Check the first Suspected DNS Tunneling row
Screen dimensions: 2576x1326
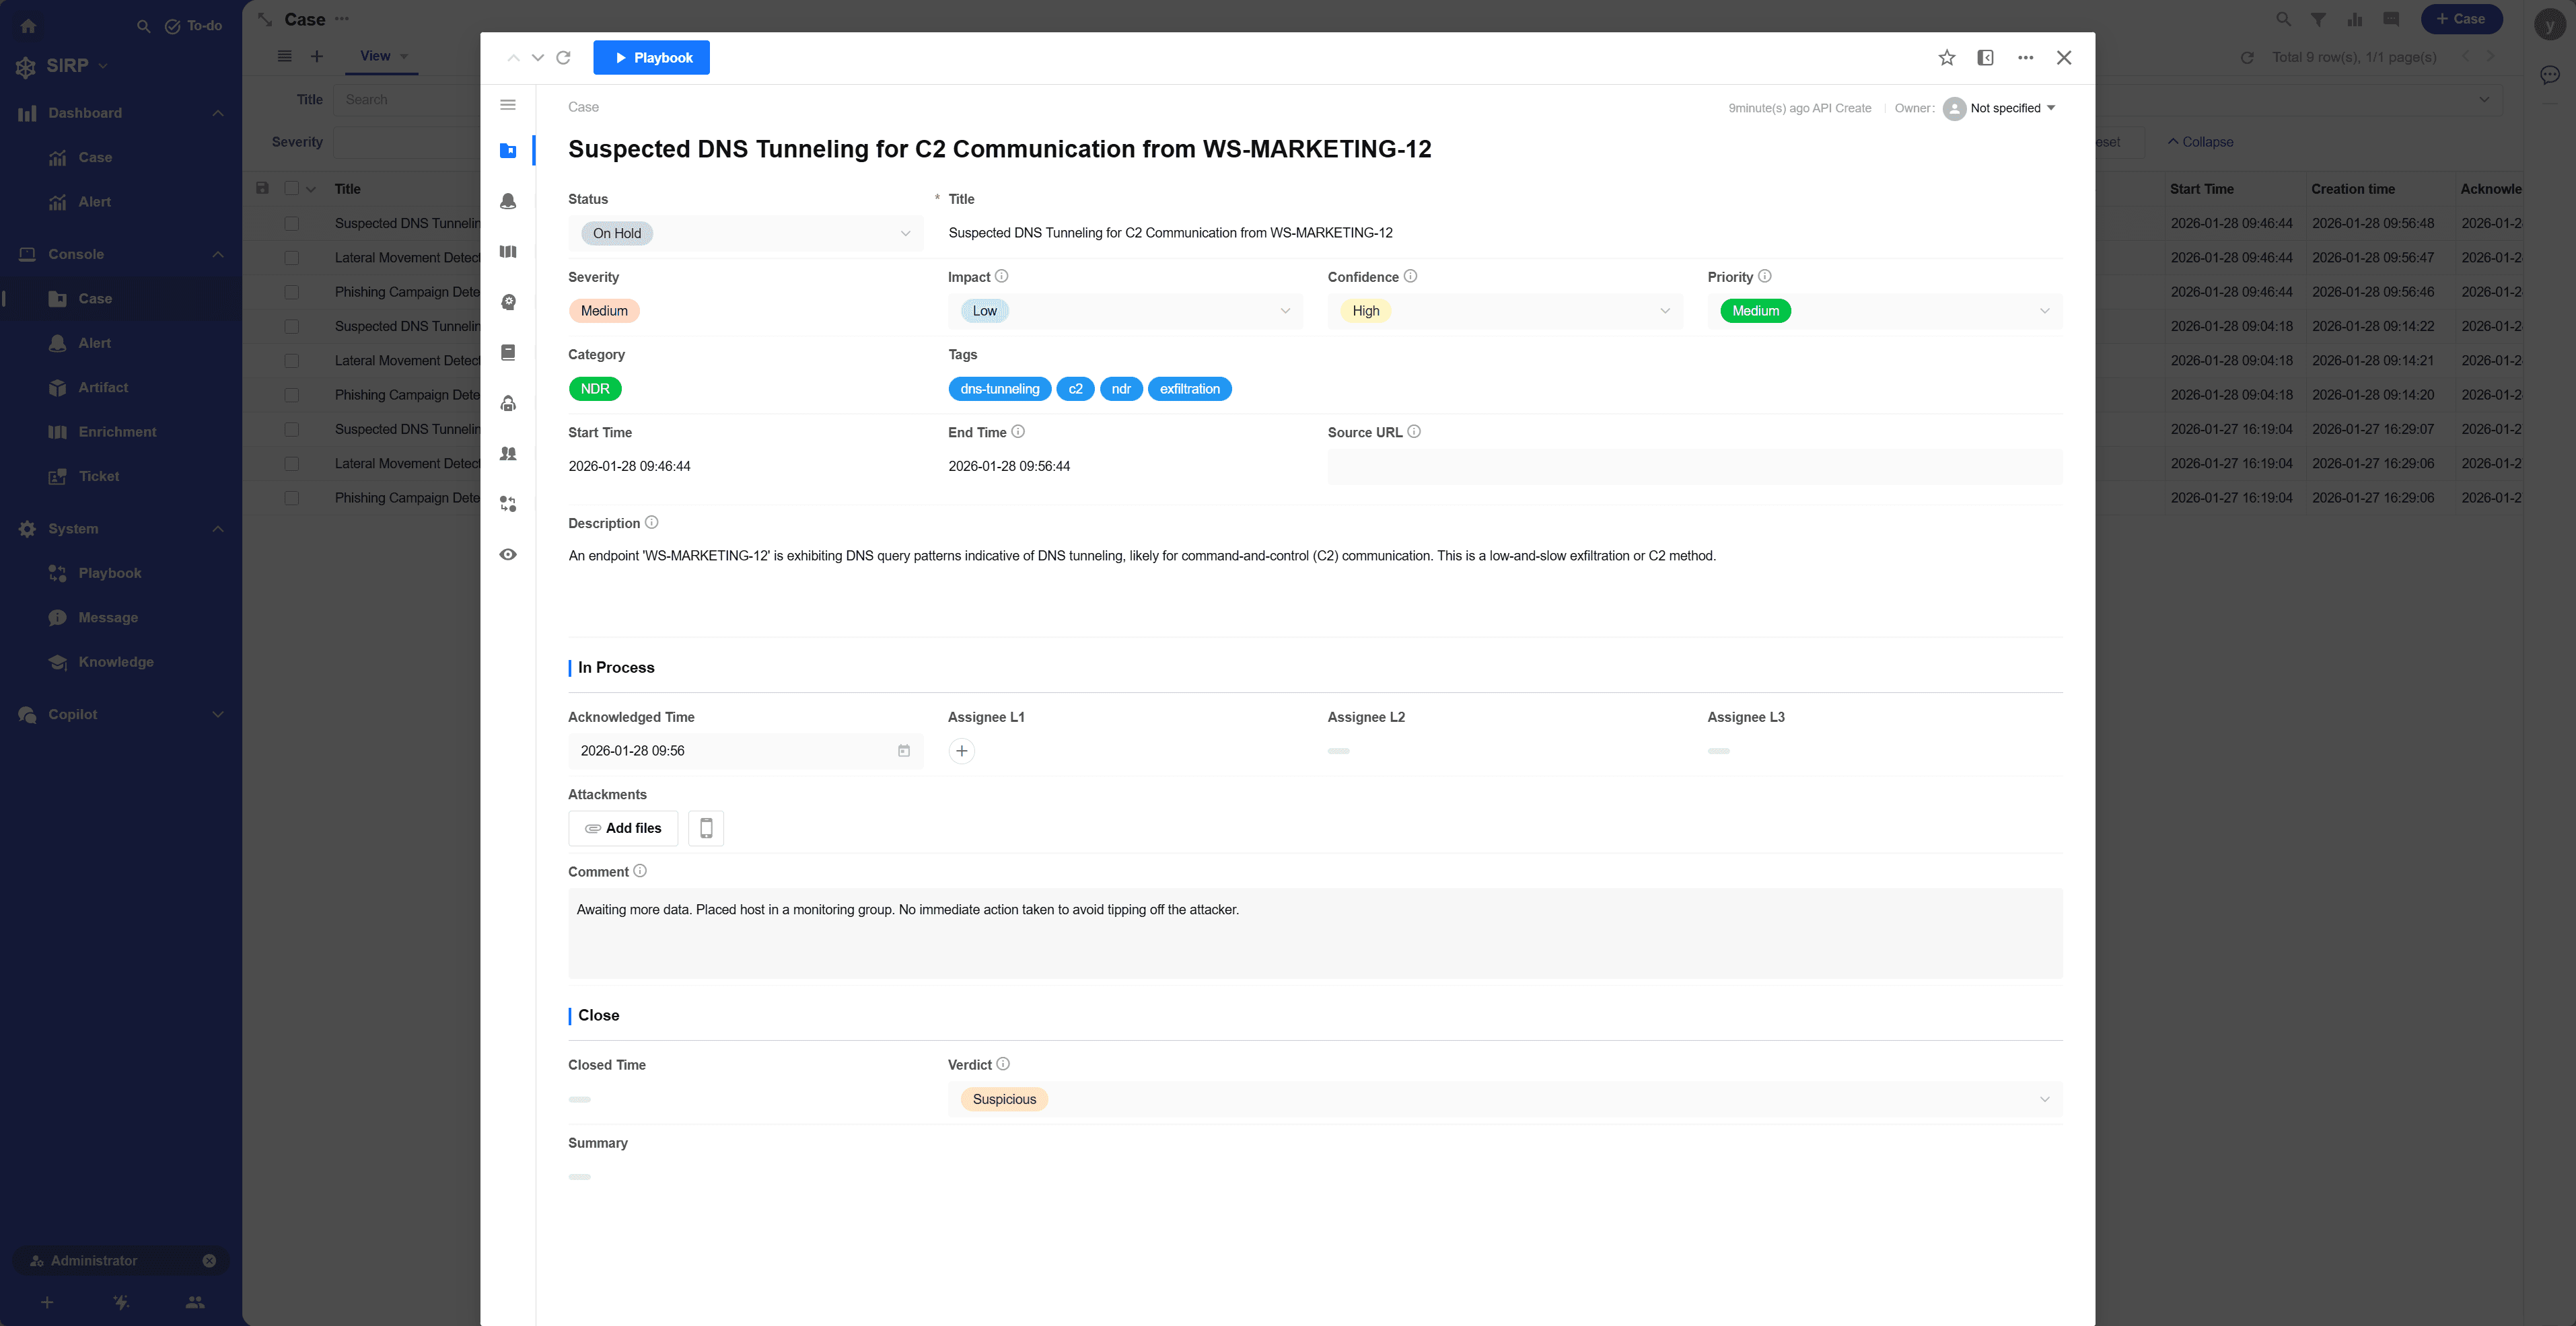(x=291, y=224)
